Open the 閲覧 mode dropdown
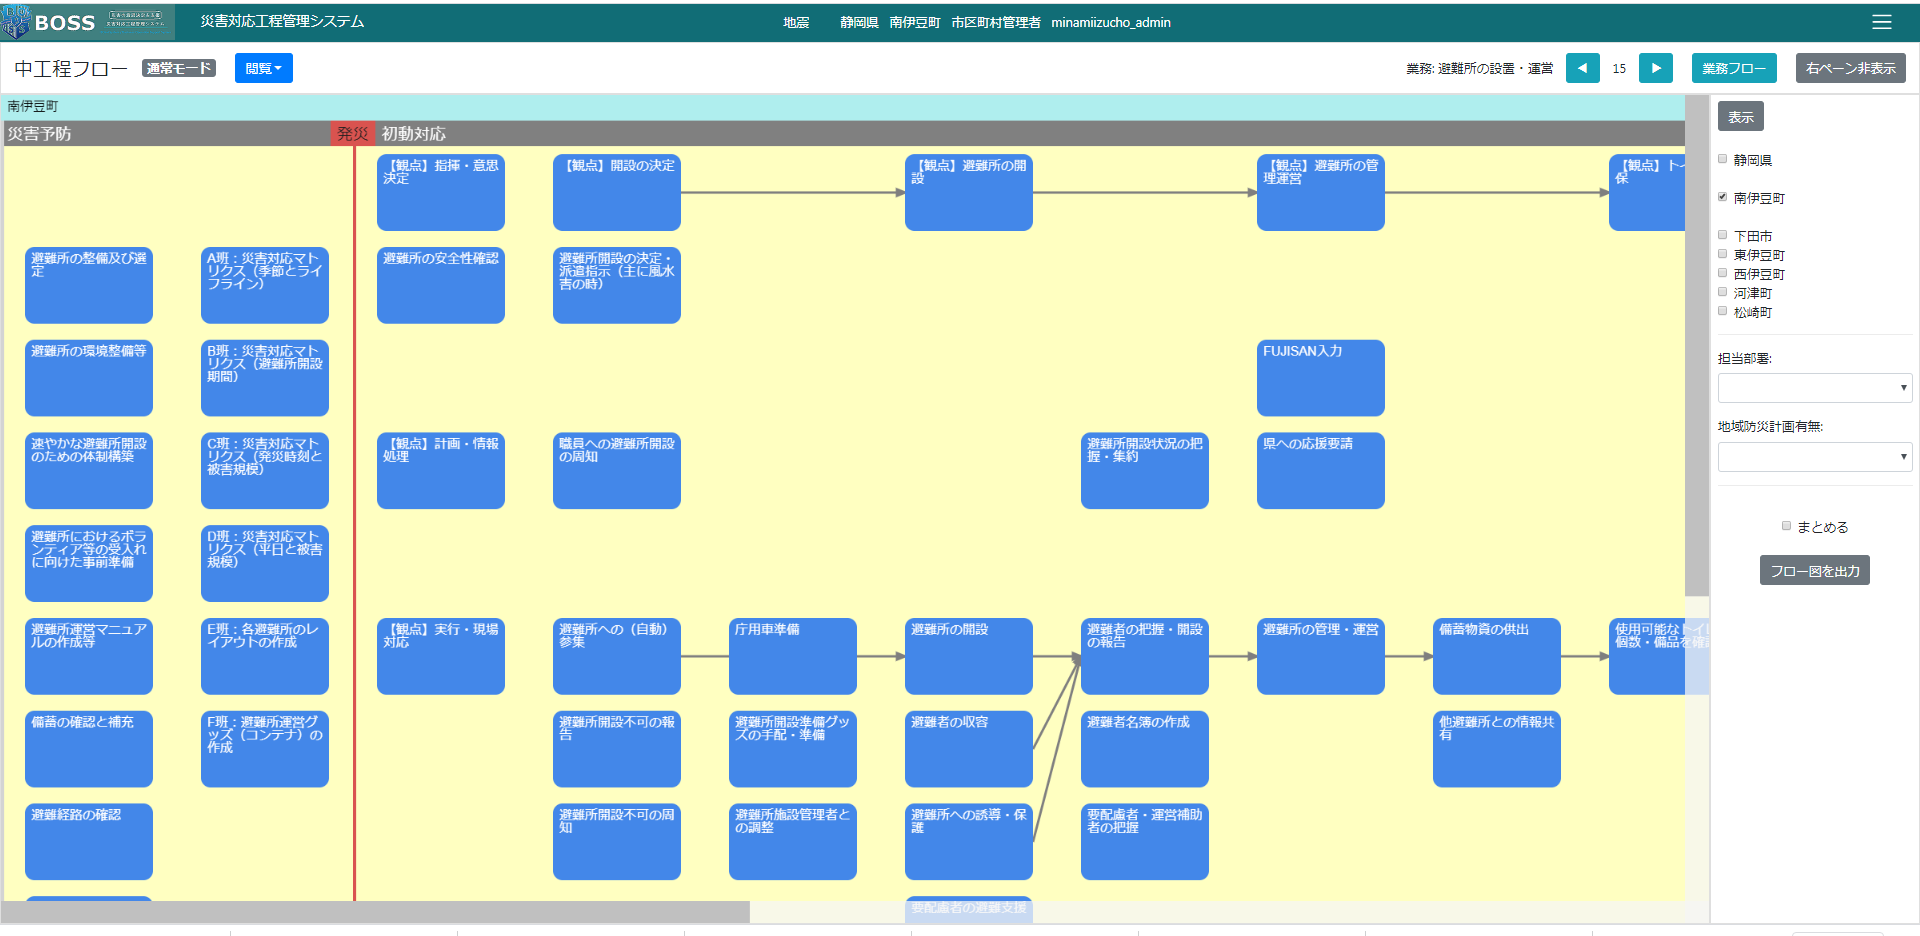Screen dimensions: 1920x936 (x=263, y=68)
